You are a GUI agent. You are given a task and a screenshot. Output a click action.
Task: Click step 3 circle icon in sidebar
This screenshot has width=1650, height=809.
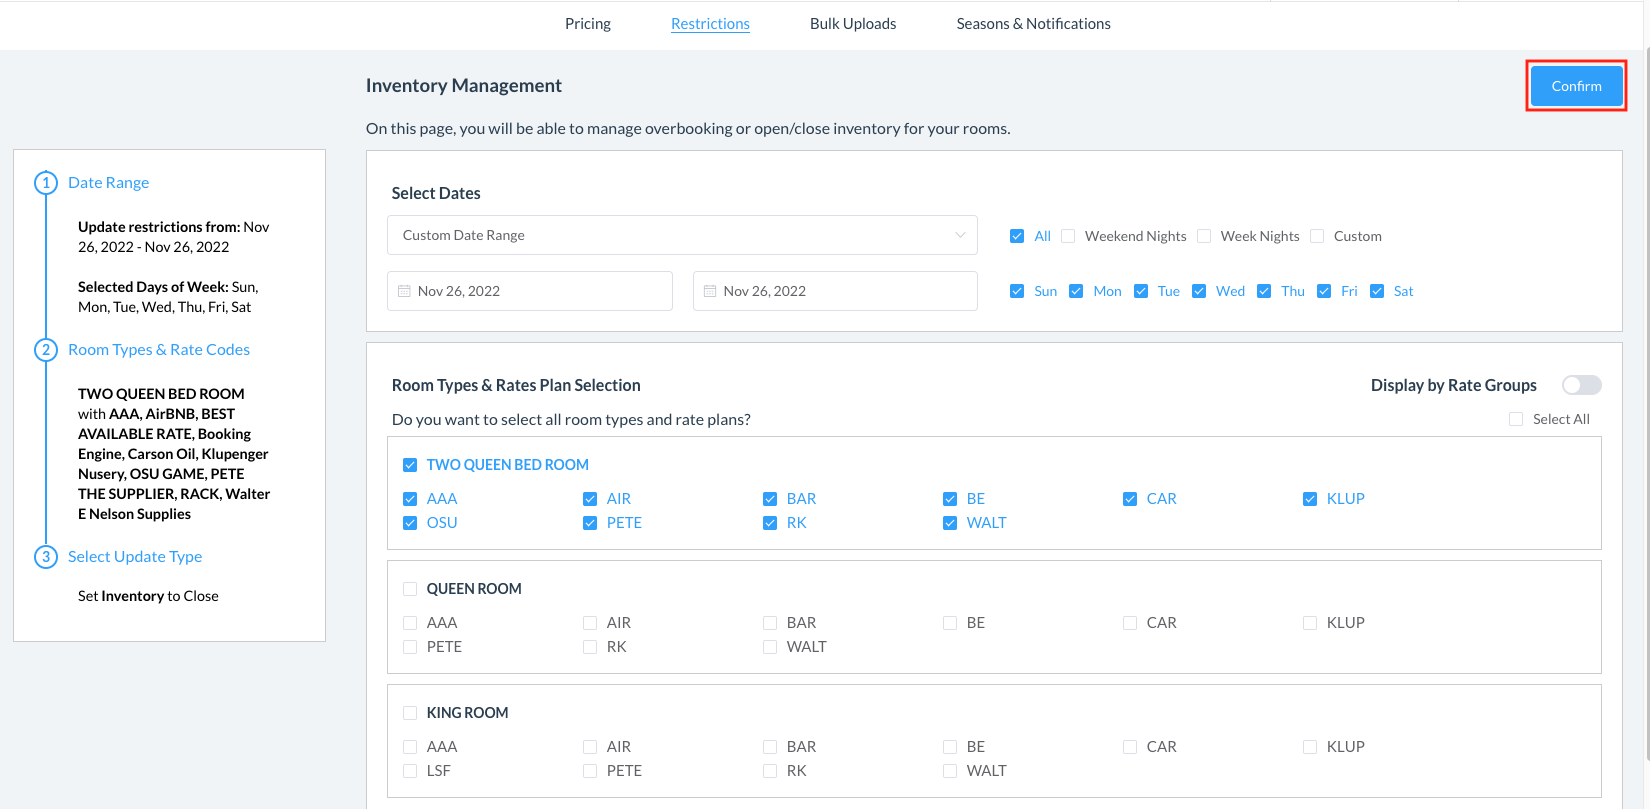46,557
